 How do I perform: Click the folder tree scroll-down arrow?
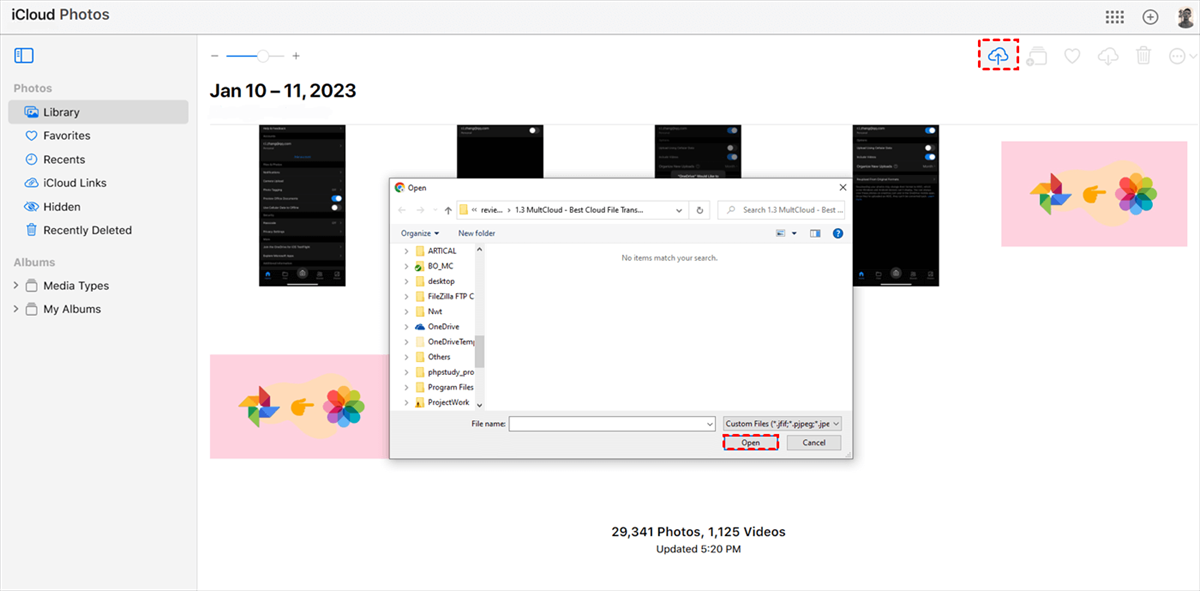[480, 404]
